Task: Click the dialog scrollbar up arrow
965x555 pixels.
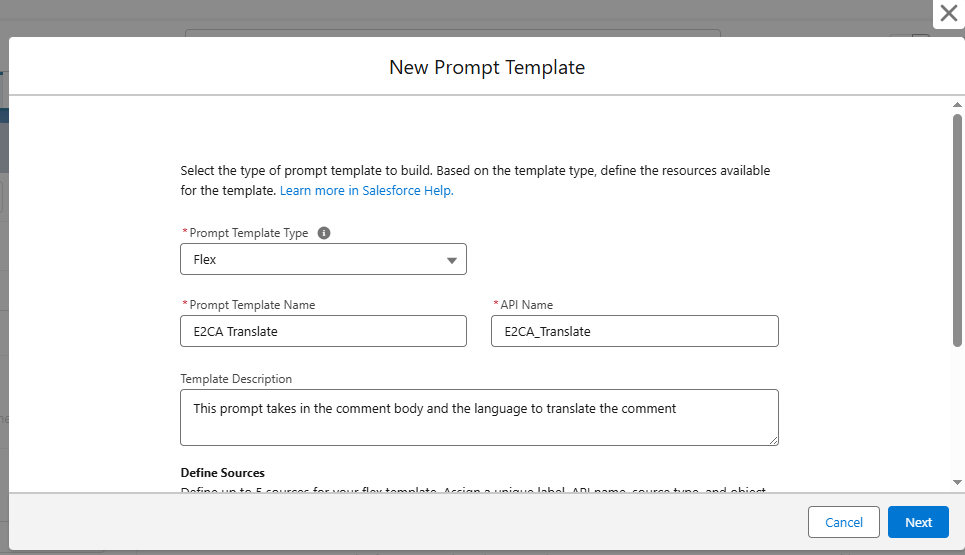Action: click(957, 105)
